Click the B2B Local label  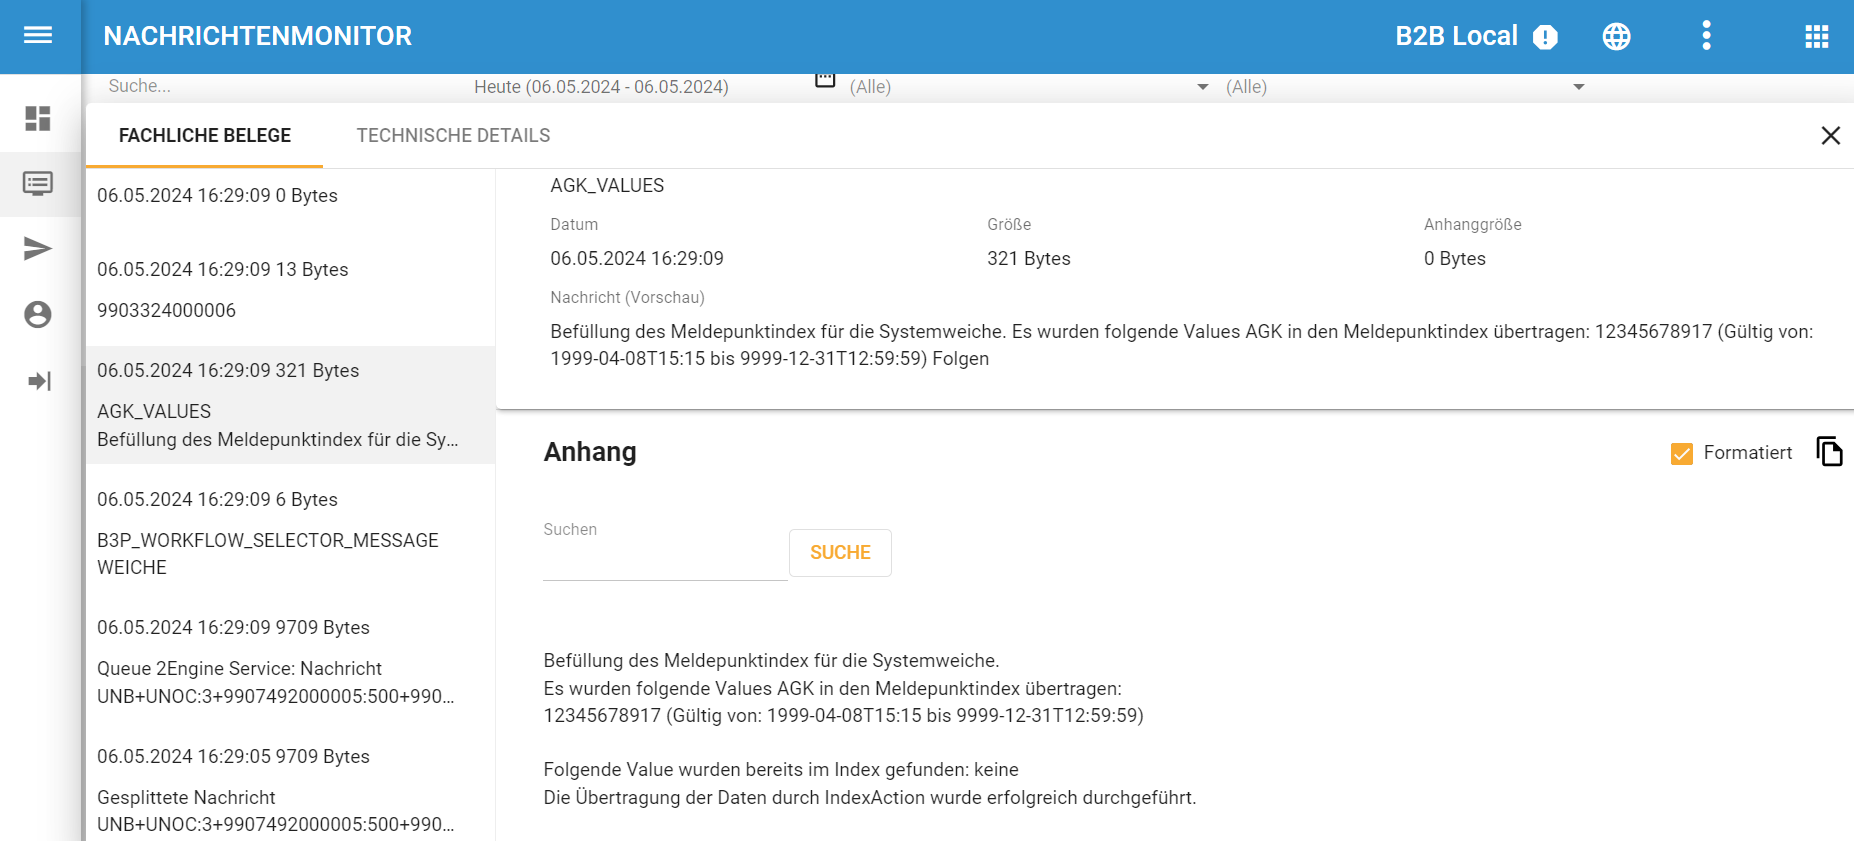pyautogui.click(x=1456, y=36)
